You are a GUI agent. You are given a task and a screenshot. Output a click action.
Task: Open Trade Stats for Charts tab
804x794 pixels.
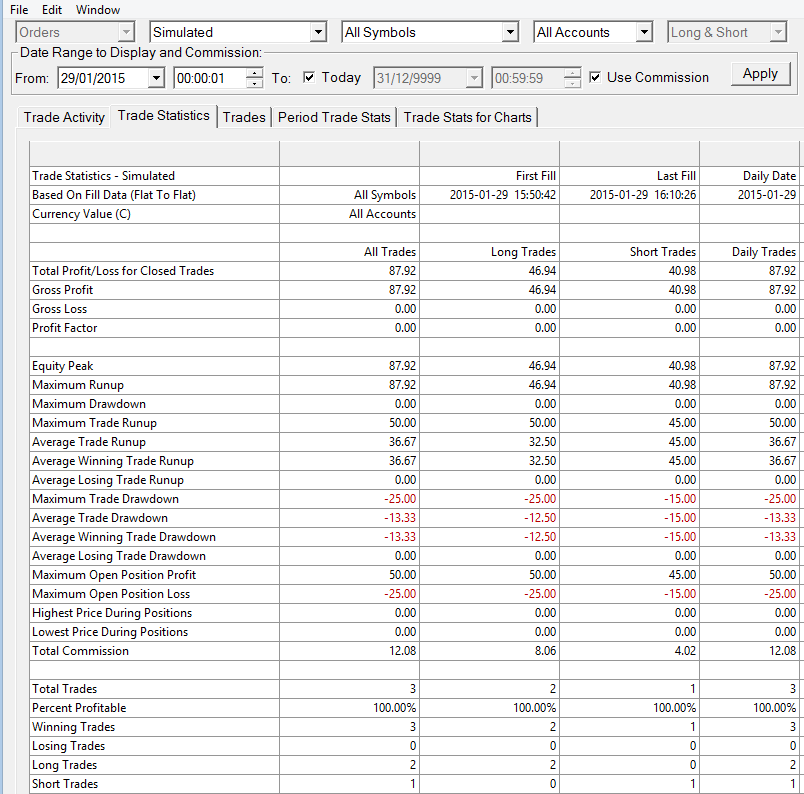(468, 117)
